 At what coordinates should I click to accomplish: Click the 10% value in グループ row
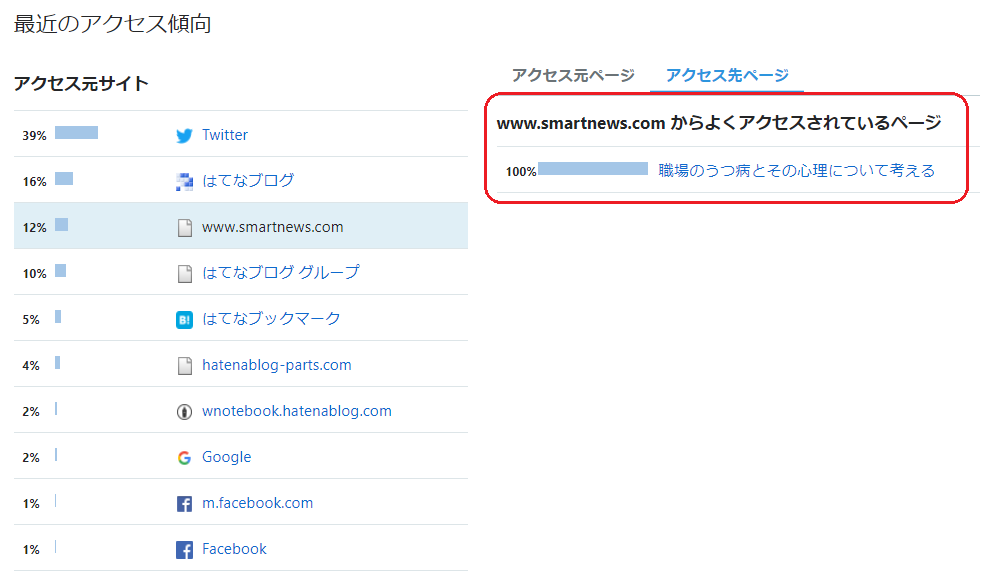(35, 274)
